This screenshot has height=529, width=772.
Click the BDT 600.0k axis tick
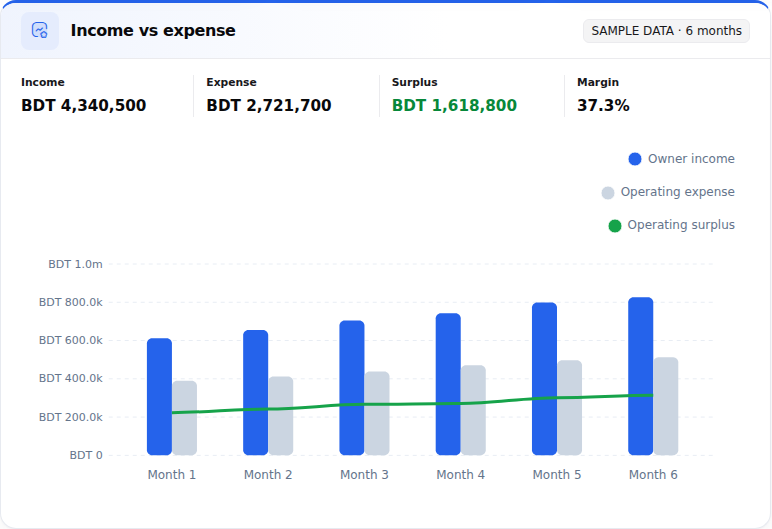71,340
